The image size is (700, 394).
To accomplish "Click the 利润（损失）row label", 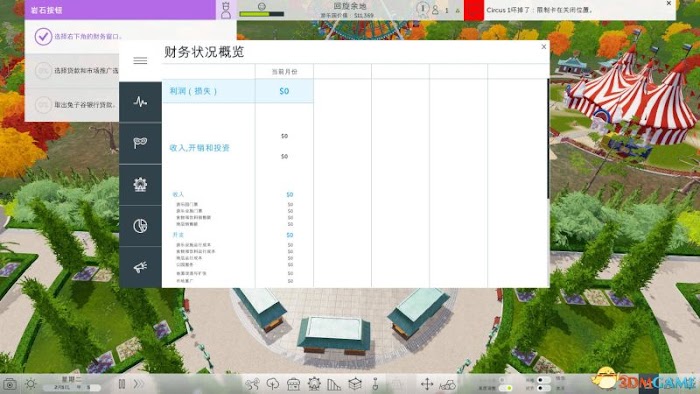I will coord(193,91).
